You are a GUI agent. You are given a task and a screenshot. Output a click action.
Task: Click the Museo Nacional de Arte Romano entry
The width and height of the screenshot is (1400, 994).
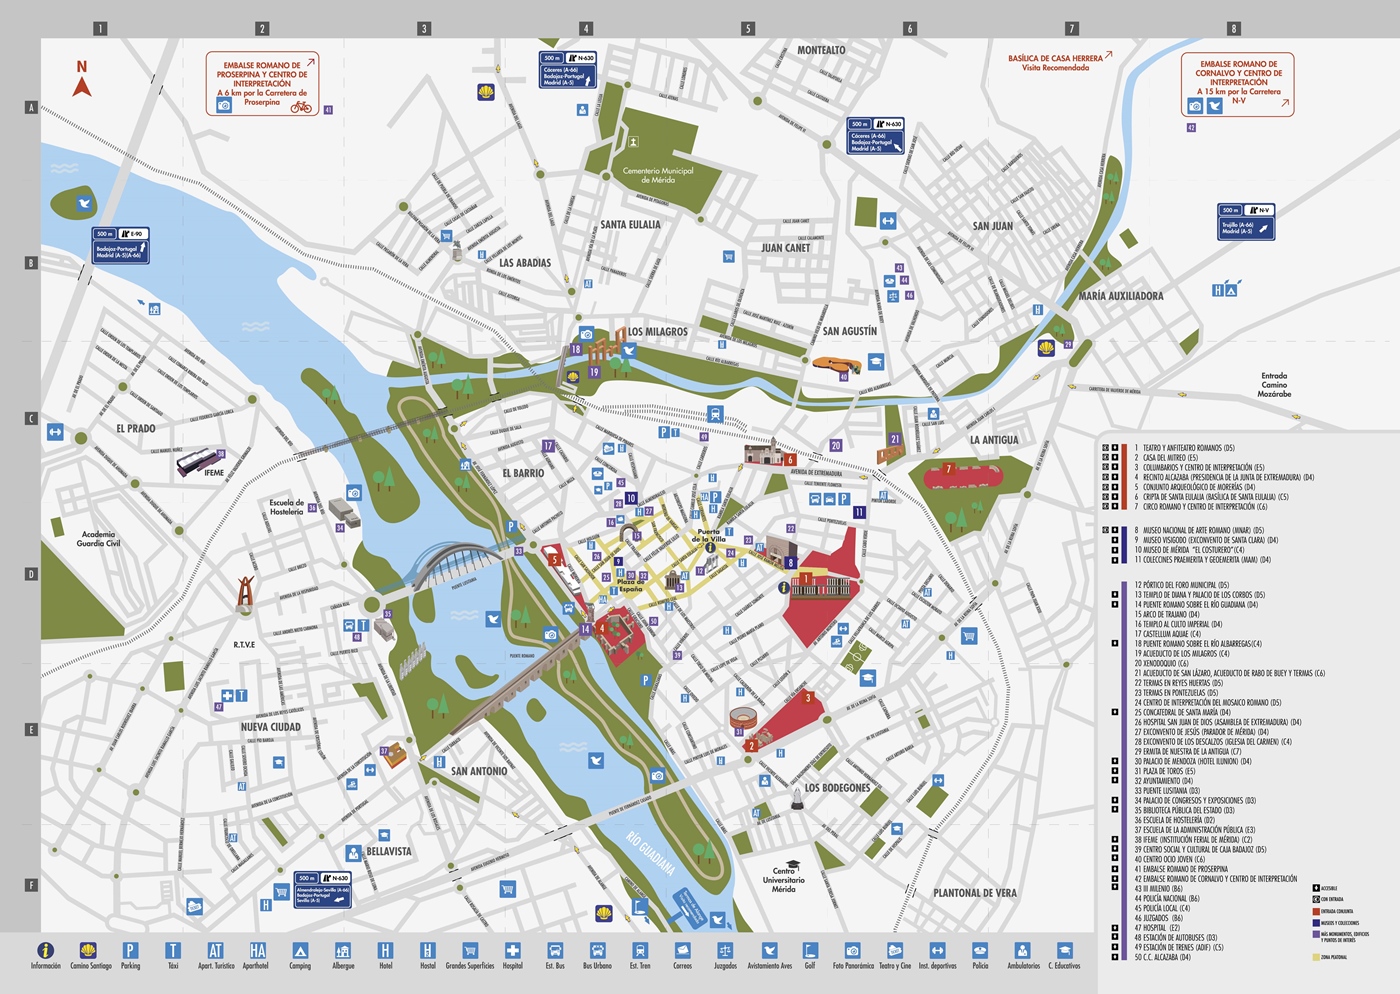(x=1198, y=530)
